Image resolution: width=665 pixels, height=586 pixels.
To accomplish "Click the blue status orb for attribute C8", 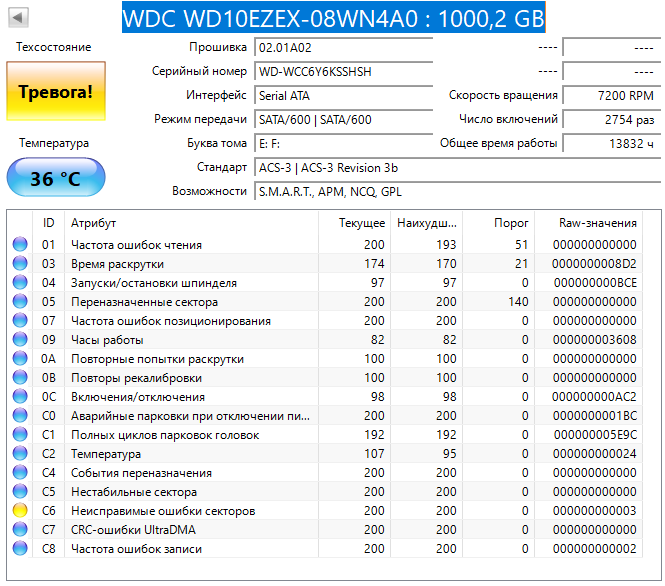I will 20,548.
